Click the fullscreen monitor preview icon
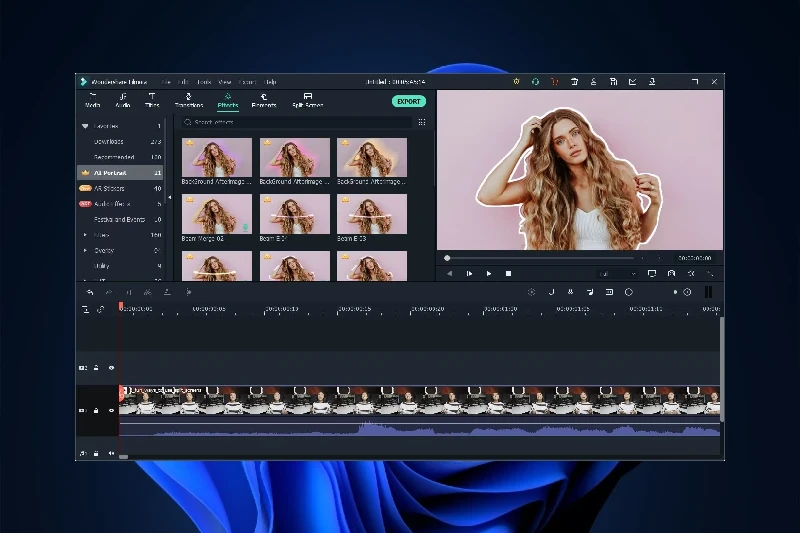This screenshot has width=800, height=533. tap(652, 274)
